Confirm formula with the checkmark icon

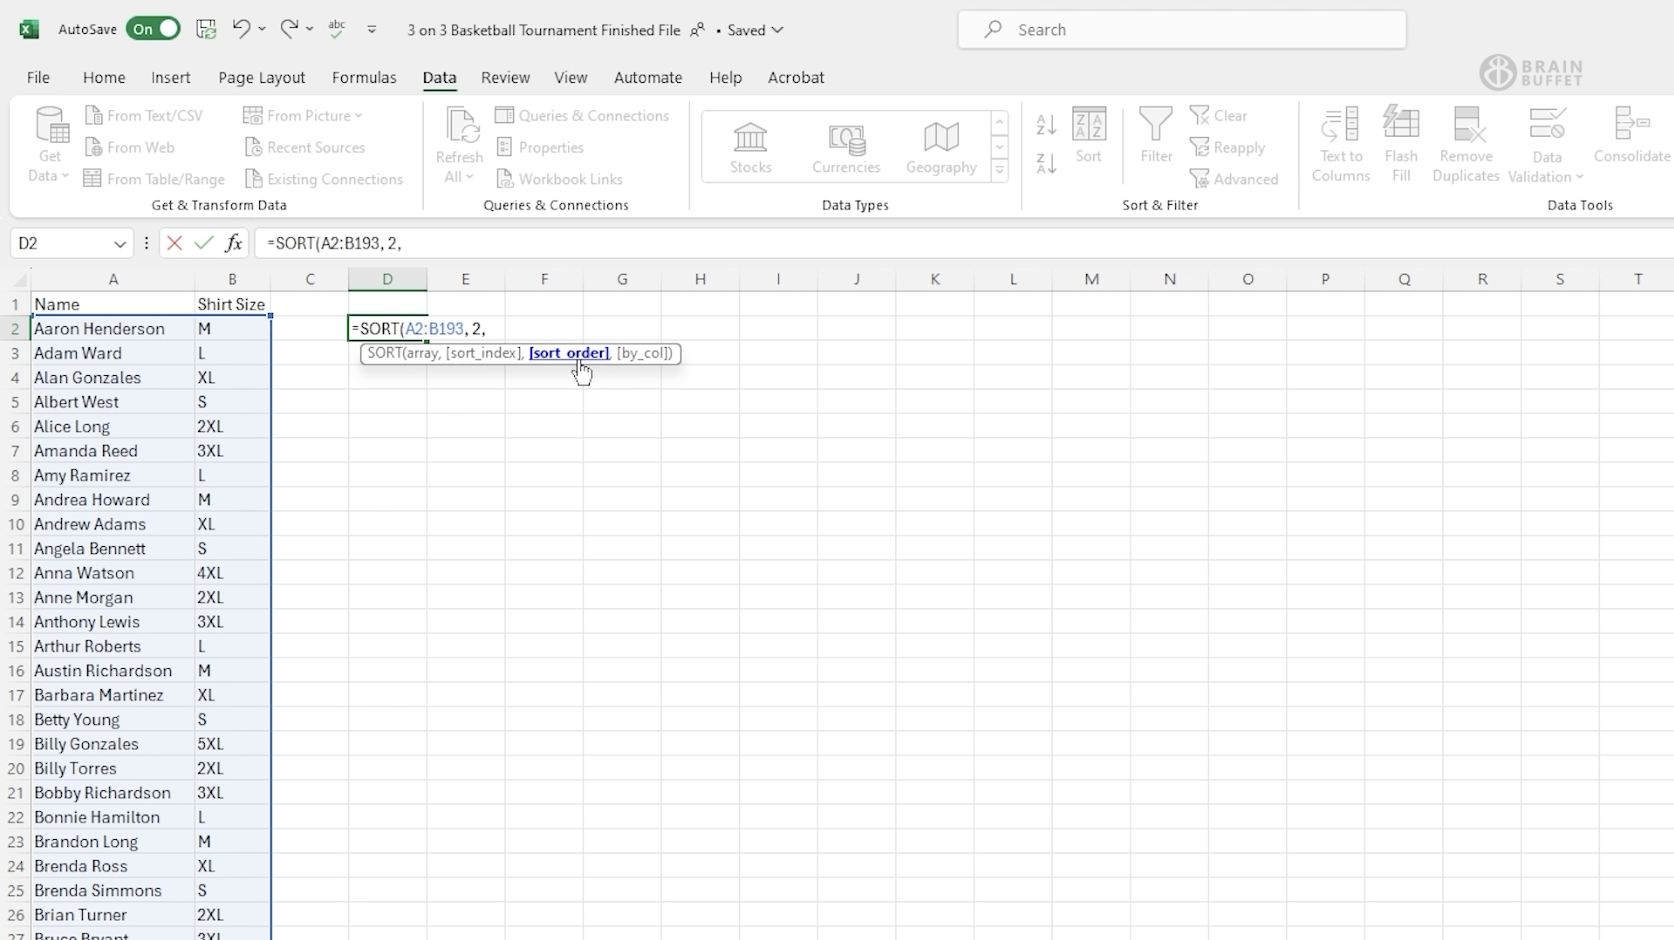click(x=204, y=243)
